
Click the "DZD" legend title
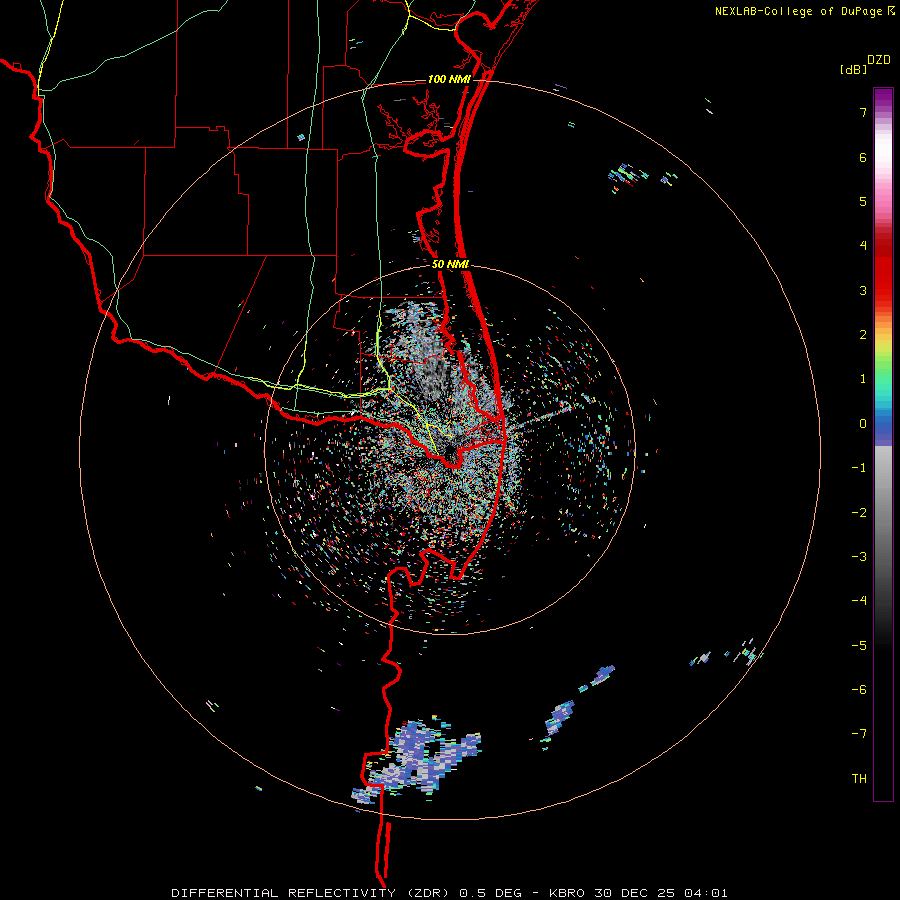(879, 60)
